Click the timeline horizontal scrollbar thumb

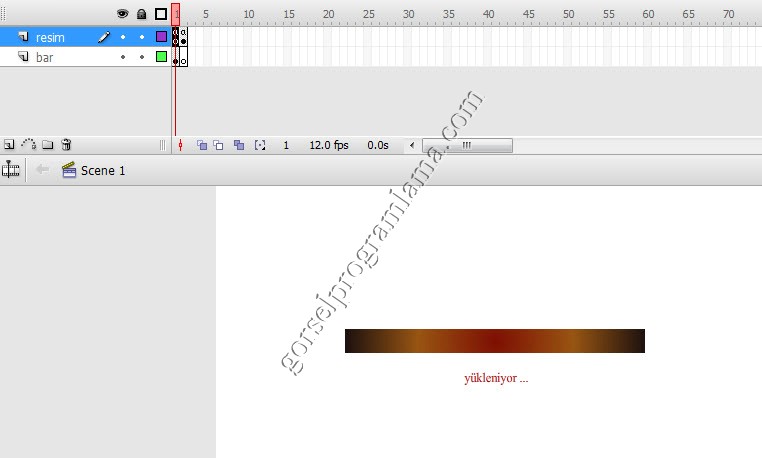[x=466, y=145]
